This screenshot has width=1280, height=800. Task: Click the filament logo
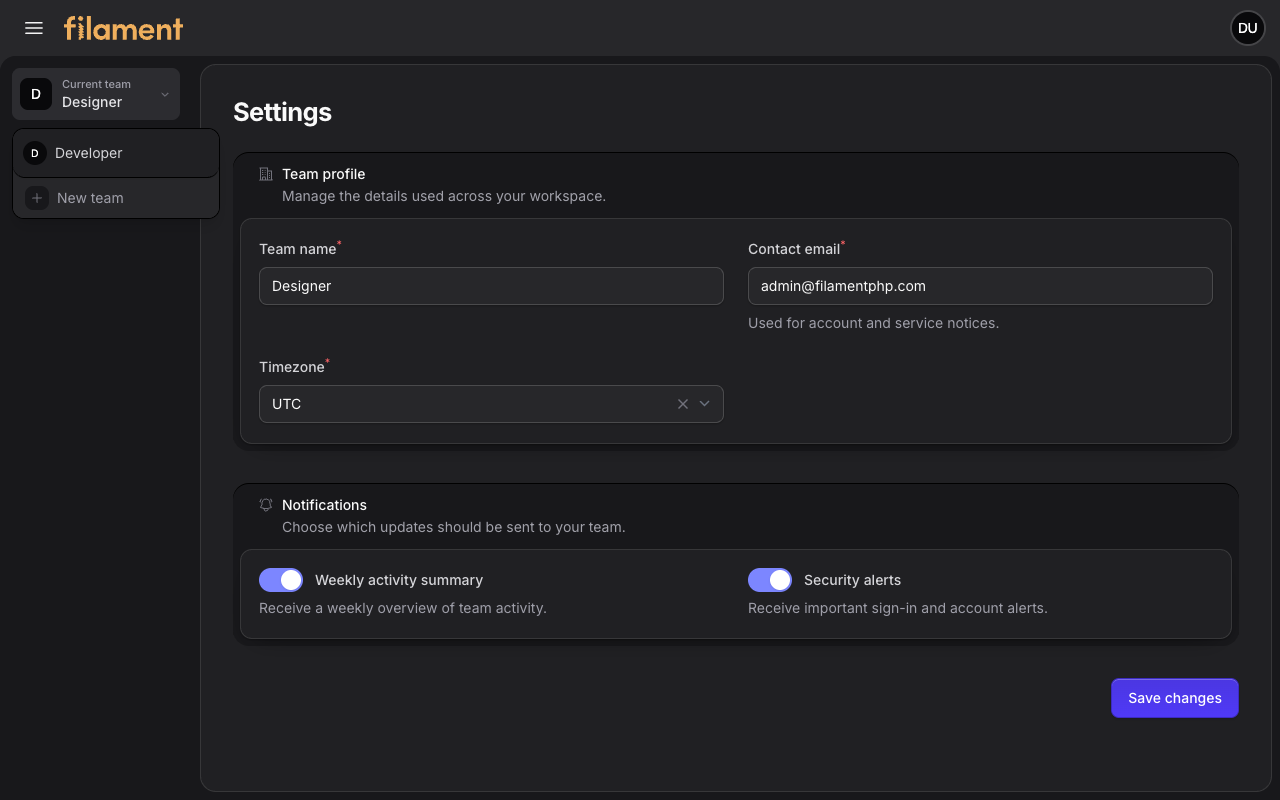click(123, 28)
